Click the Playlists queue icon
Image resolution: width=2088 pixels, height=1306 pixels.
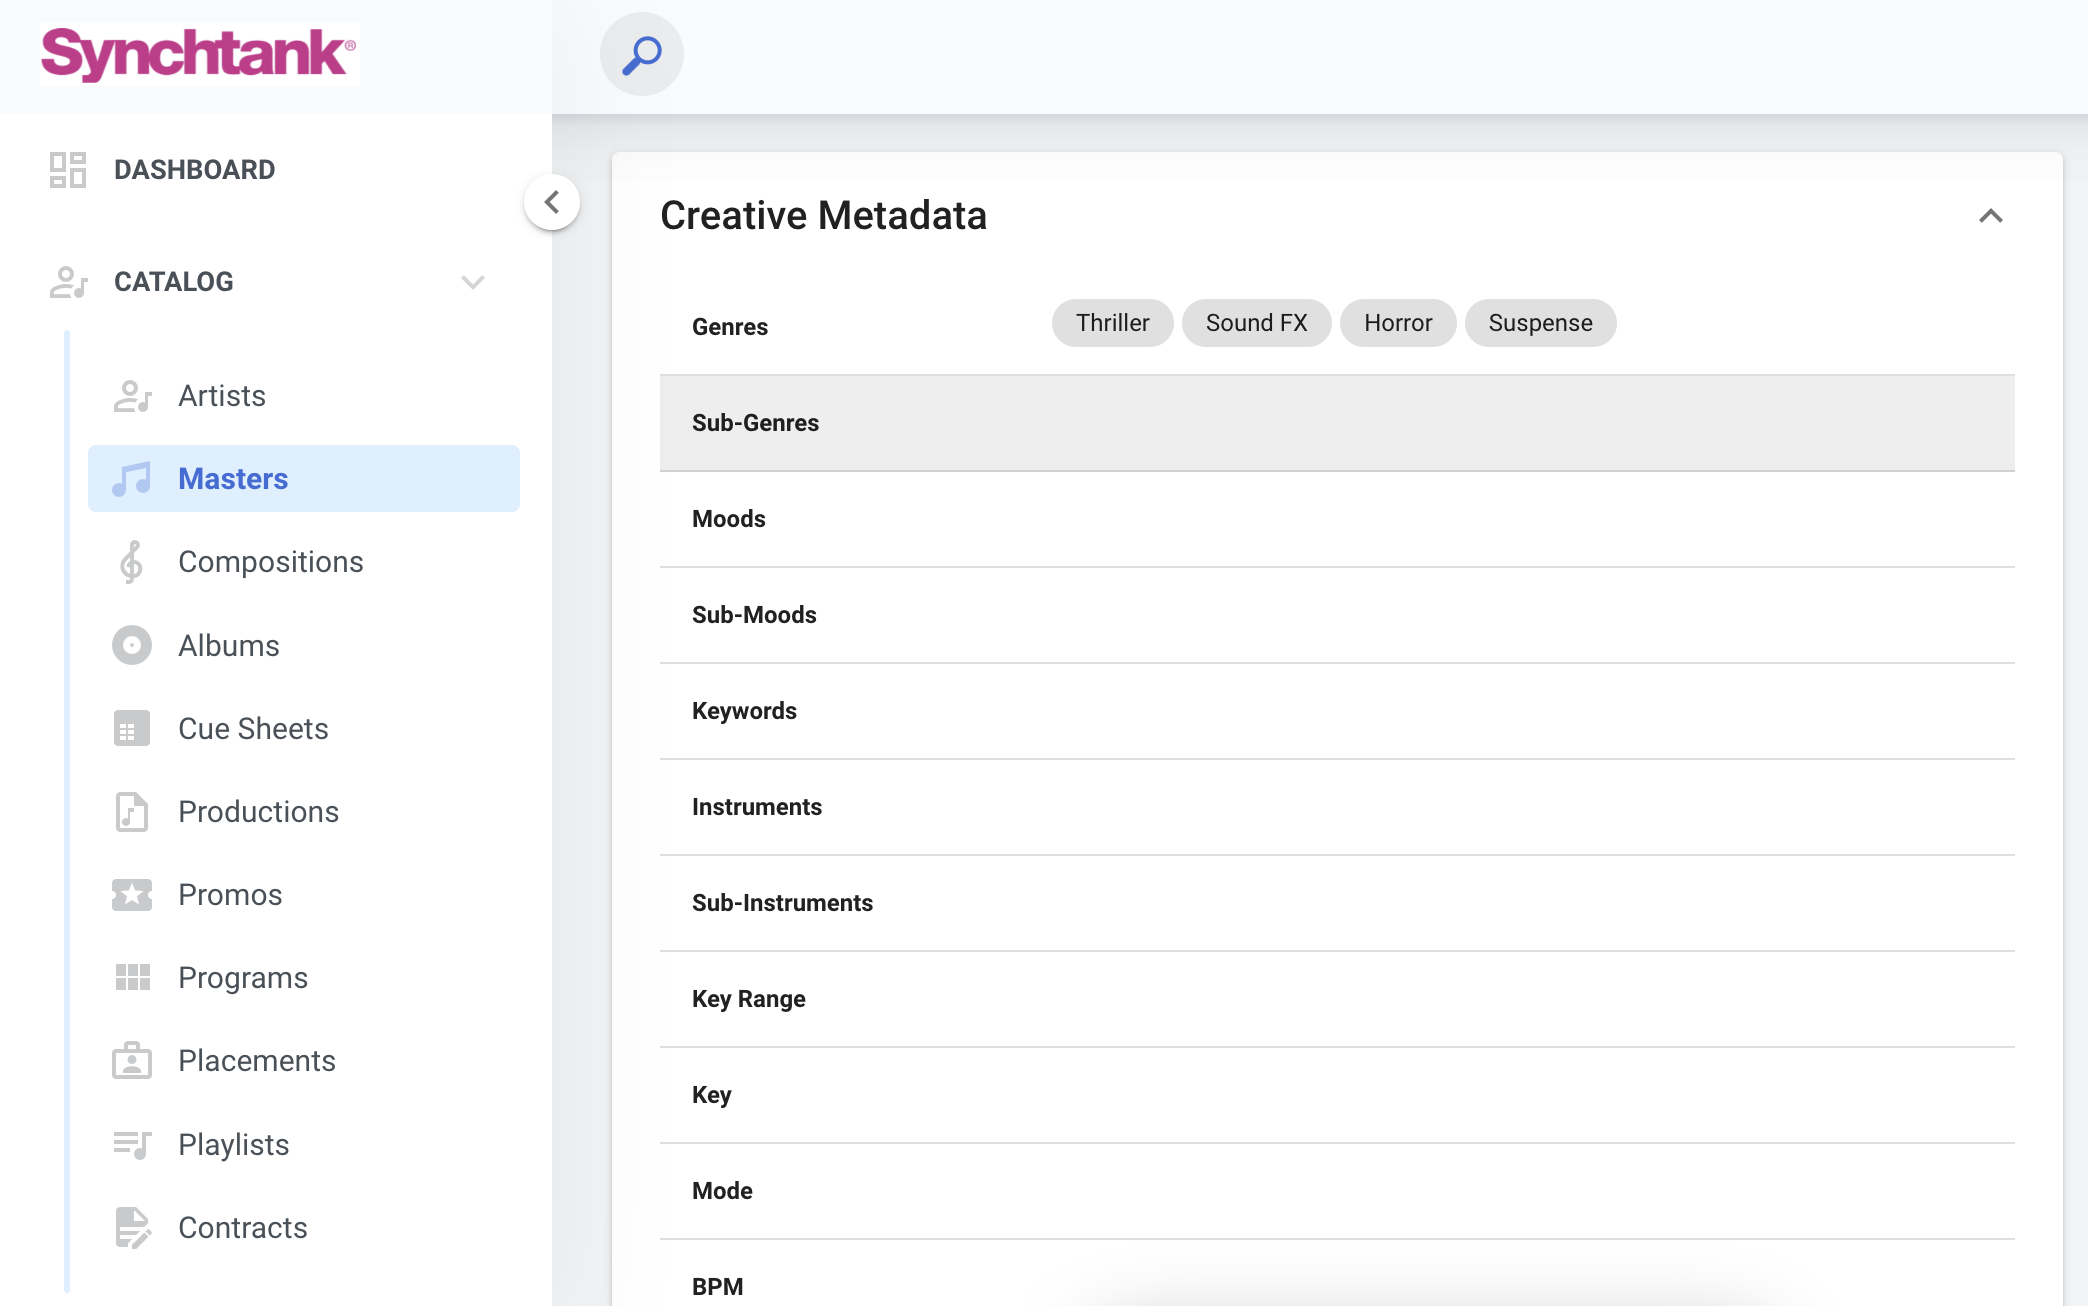132,1144
